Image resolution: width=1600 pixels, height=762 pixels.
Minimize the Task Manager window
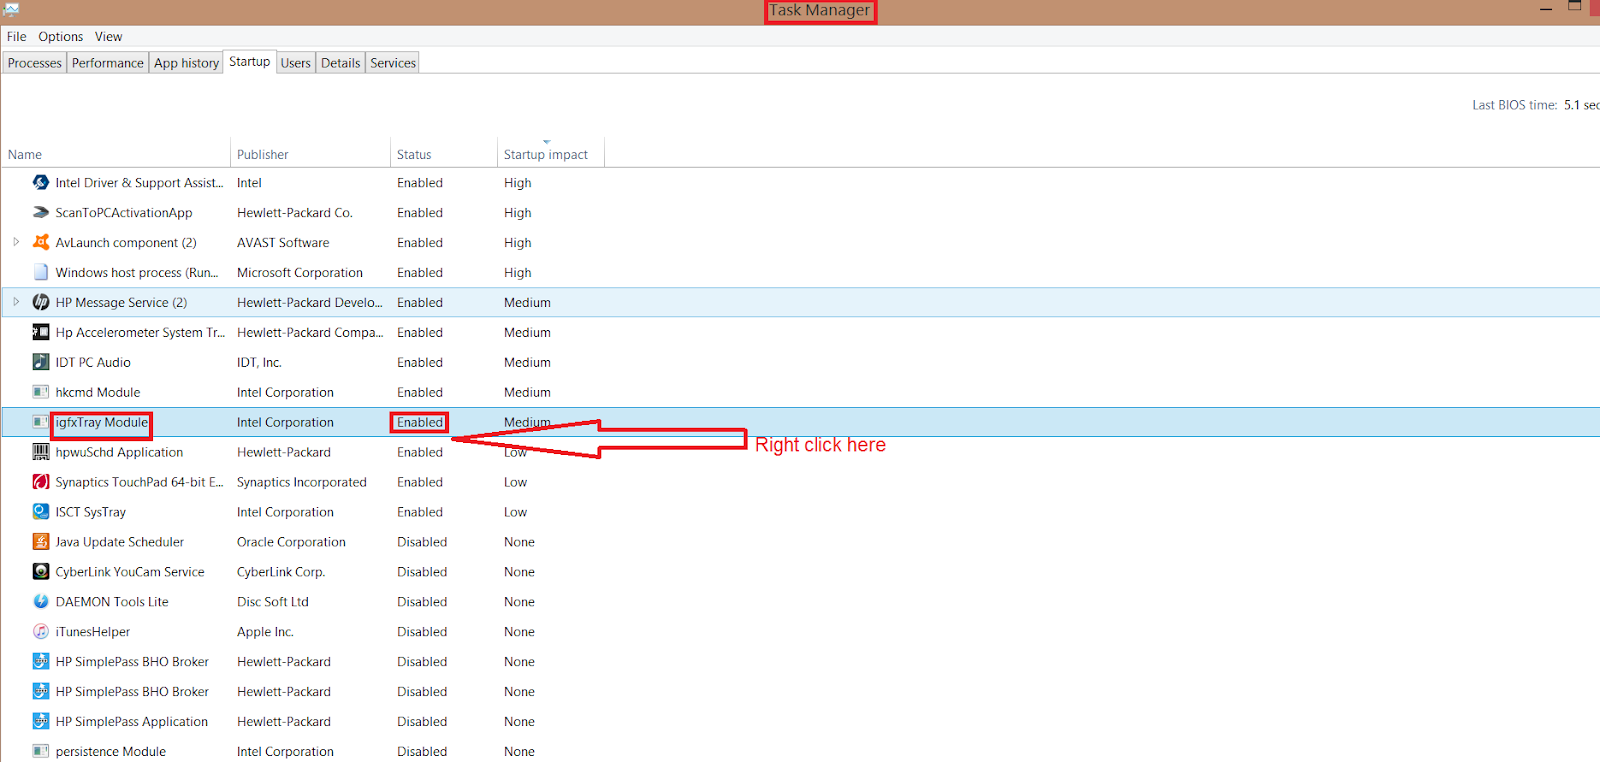point(1546,9)
